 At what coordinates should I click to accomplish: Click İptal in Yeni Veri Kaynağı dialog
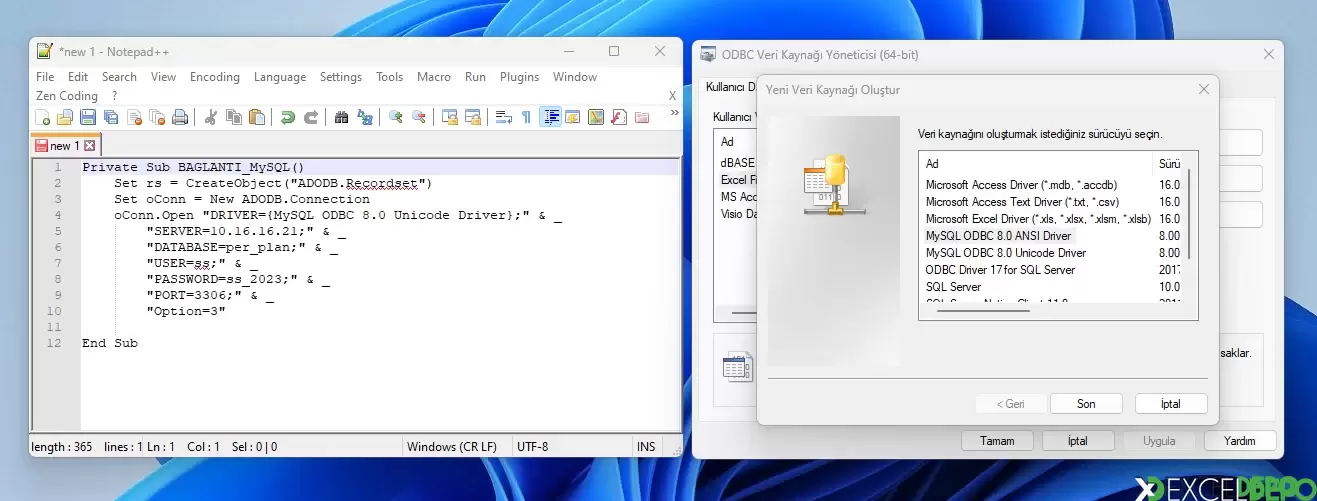1171,404
